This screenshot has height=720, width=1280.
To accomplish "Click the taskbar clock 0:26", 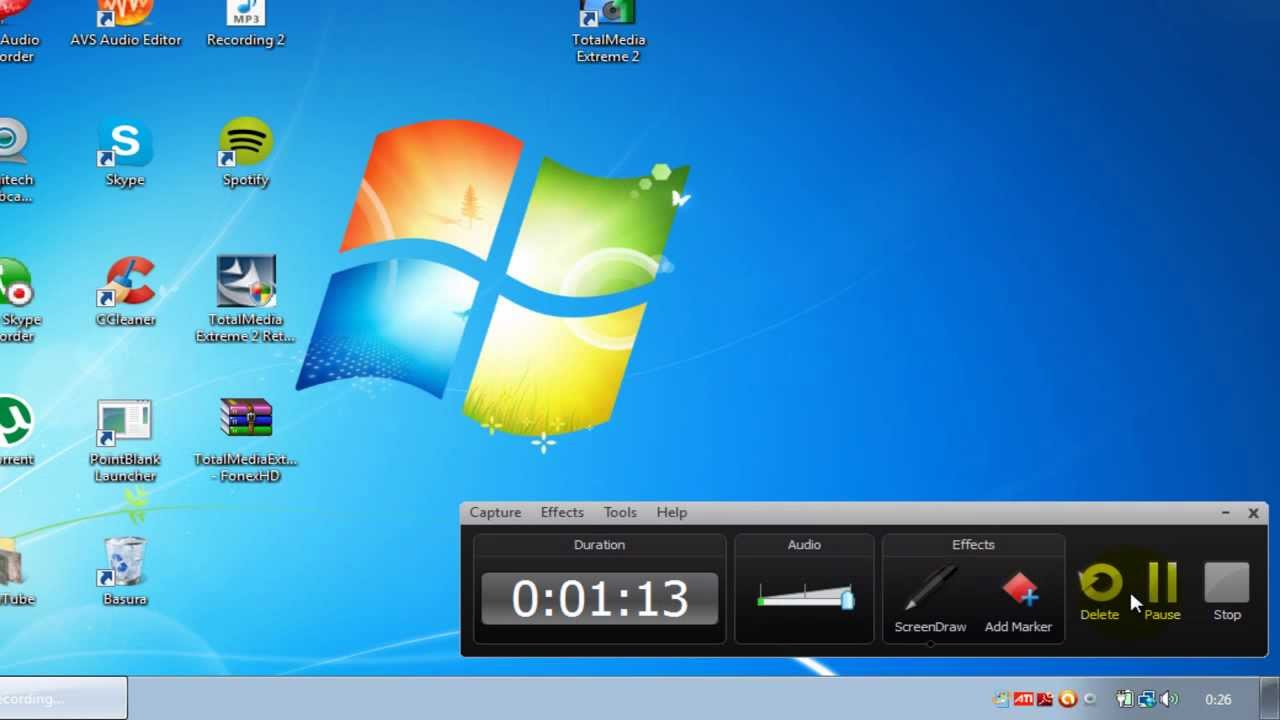I will pos(1218,700).
